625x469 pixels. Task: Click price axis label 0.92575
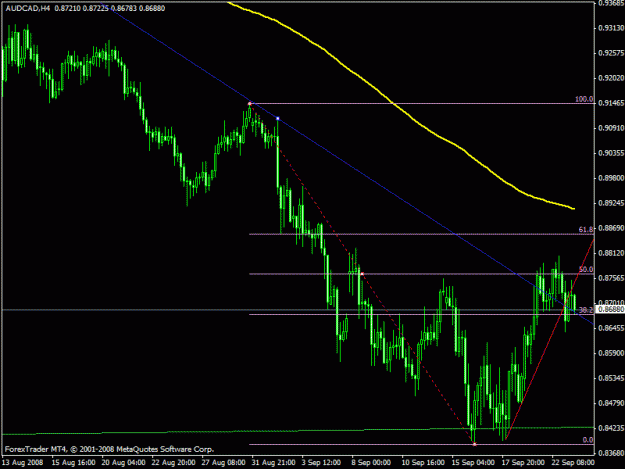(x=611, y=53)
